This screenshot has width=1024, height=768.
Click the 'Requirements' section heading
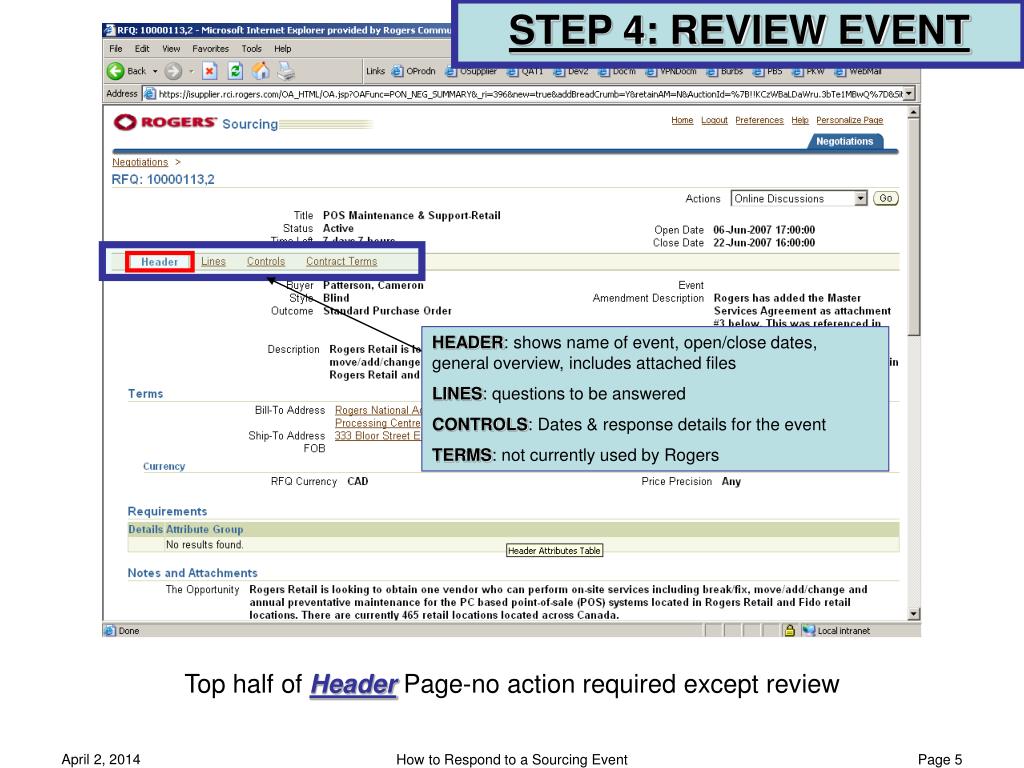coord(167,511)
